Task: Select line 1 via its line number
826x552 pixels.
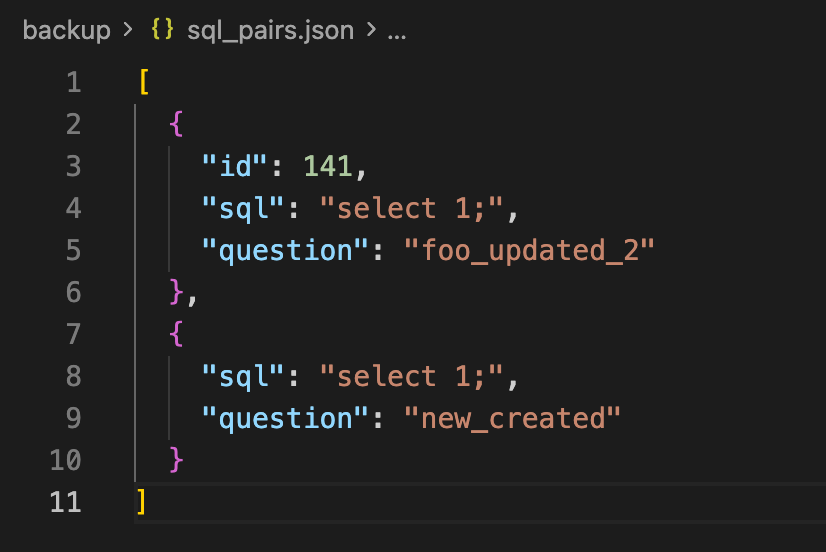Action: click(73, 82)
